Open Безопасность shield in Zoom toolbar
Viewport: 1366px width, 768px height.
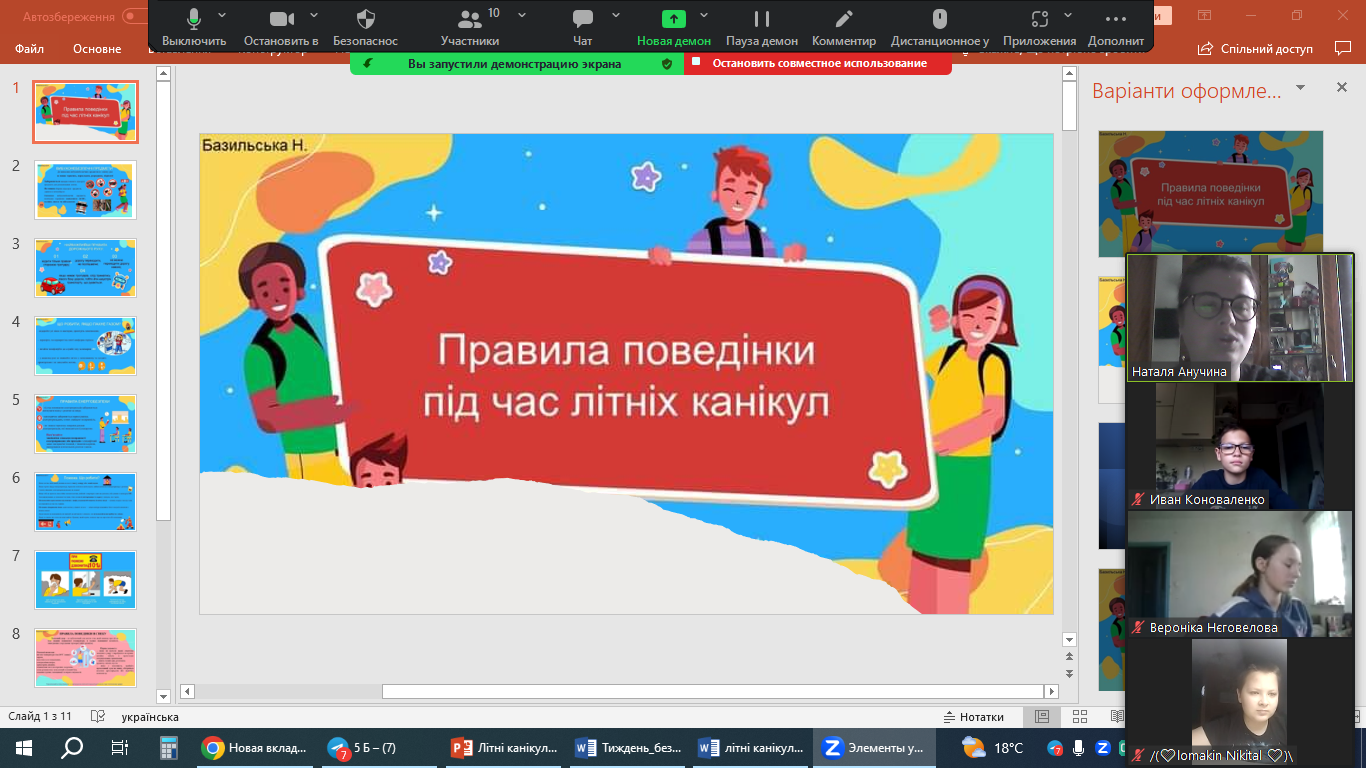(366, 27)
